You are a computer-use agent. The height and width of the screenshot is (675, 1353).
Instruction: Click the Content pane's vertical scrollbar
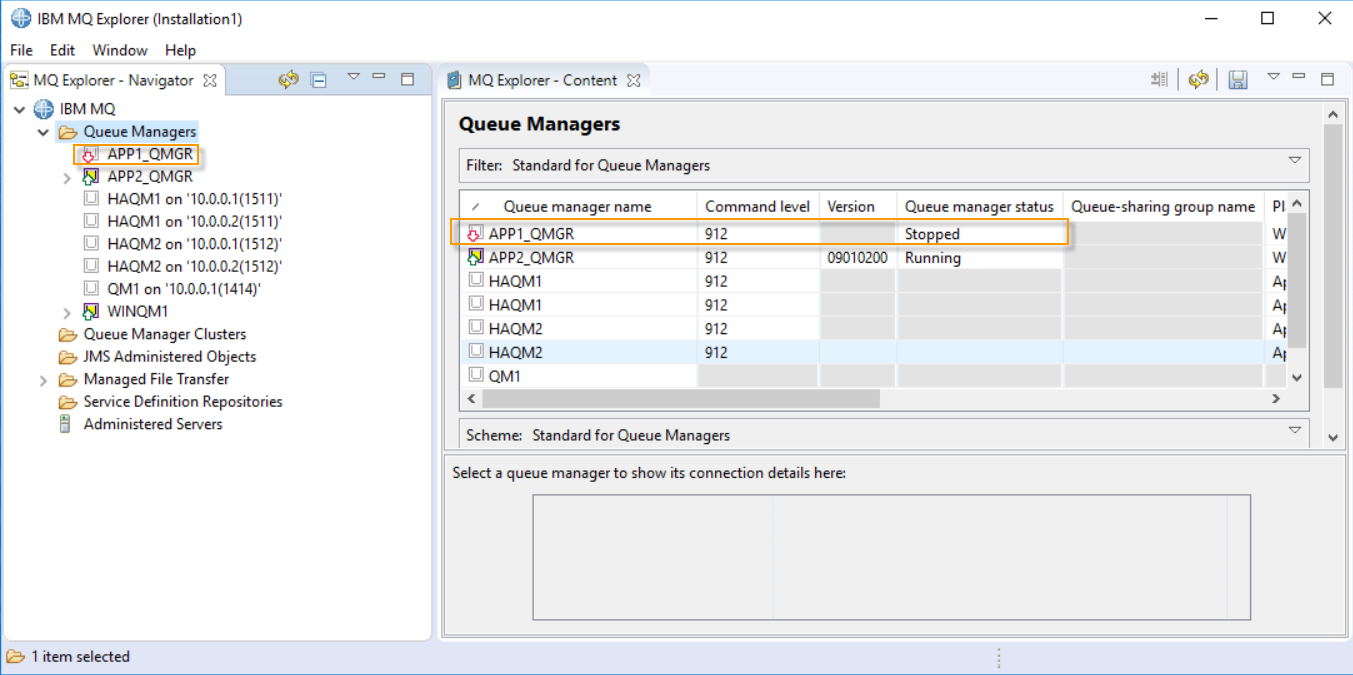1332,255
